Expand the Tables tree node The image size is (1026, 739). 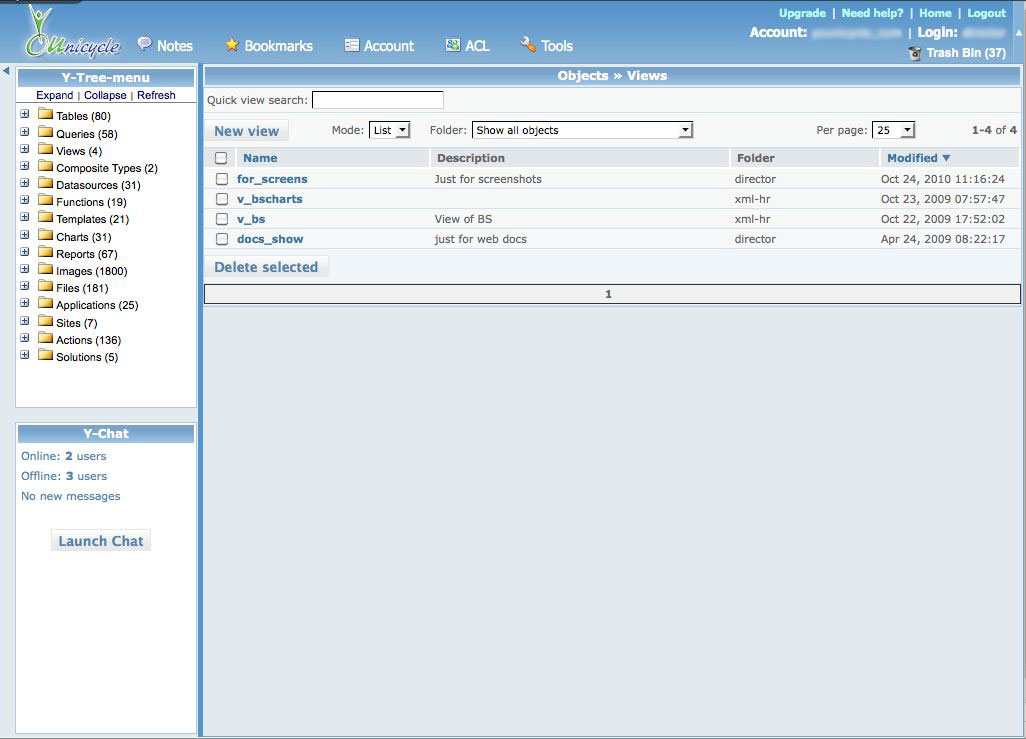pos(25,115)
